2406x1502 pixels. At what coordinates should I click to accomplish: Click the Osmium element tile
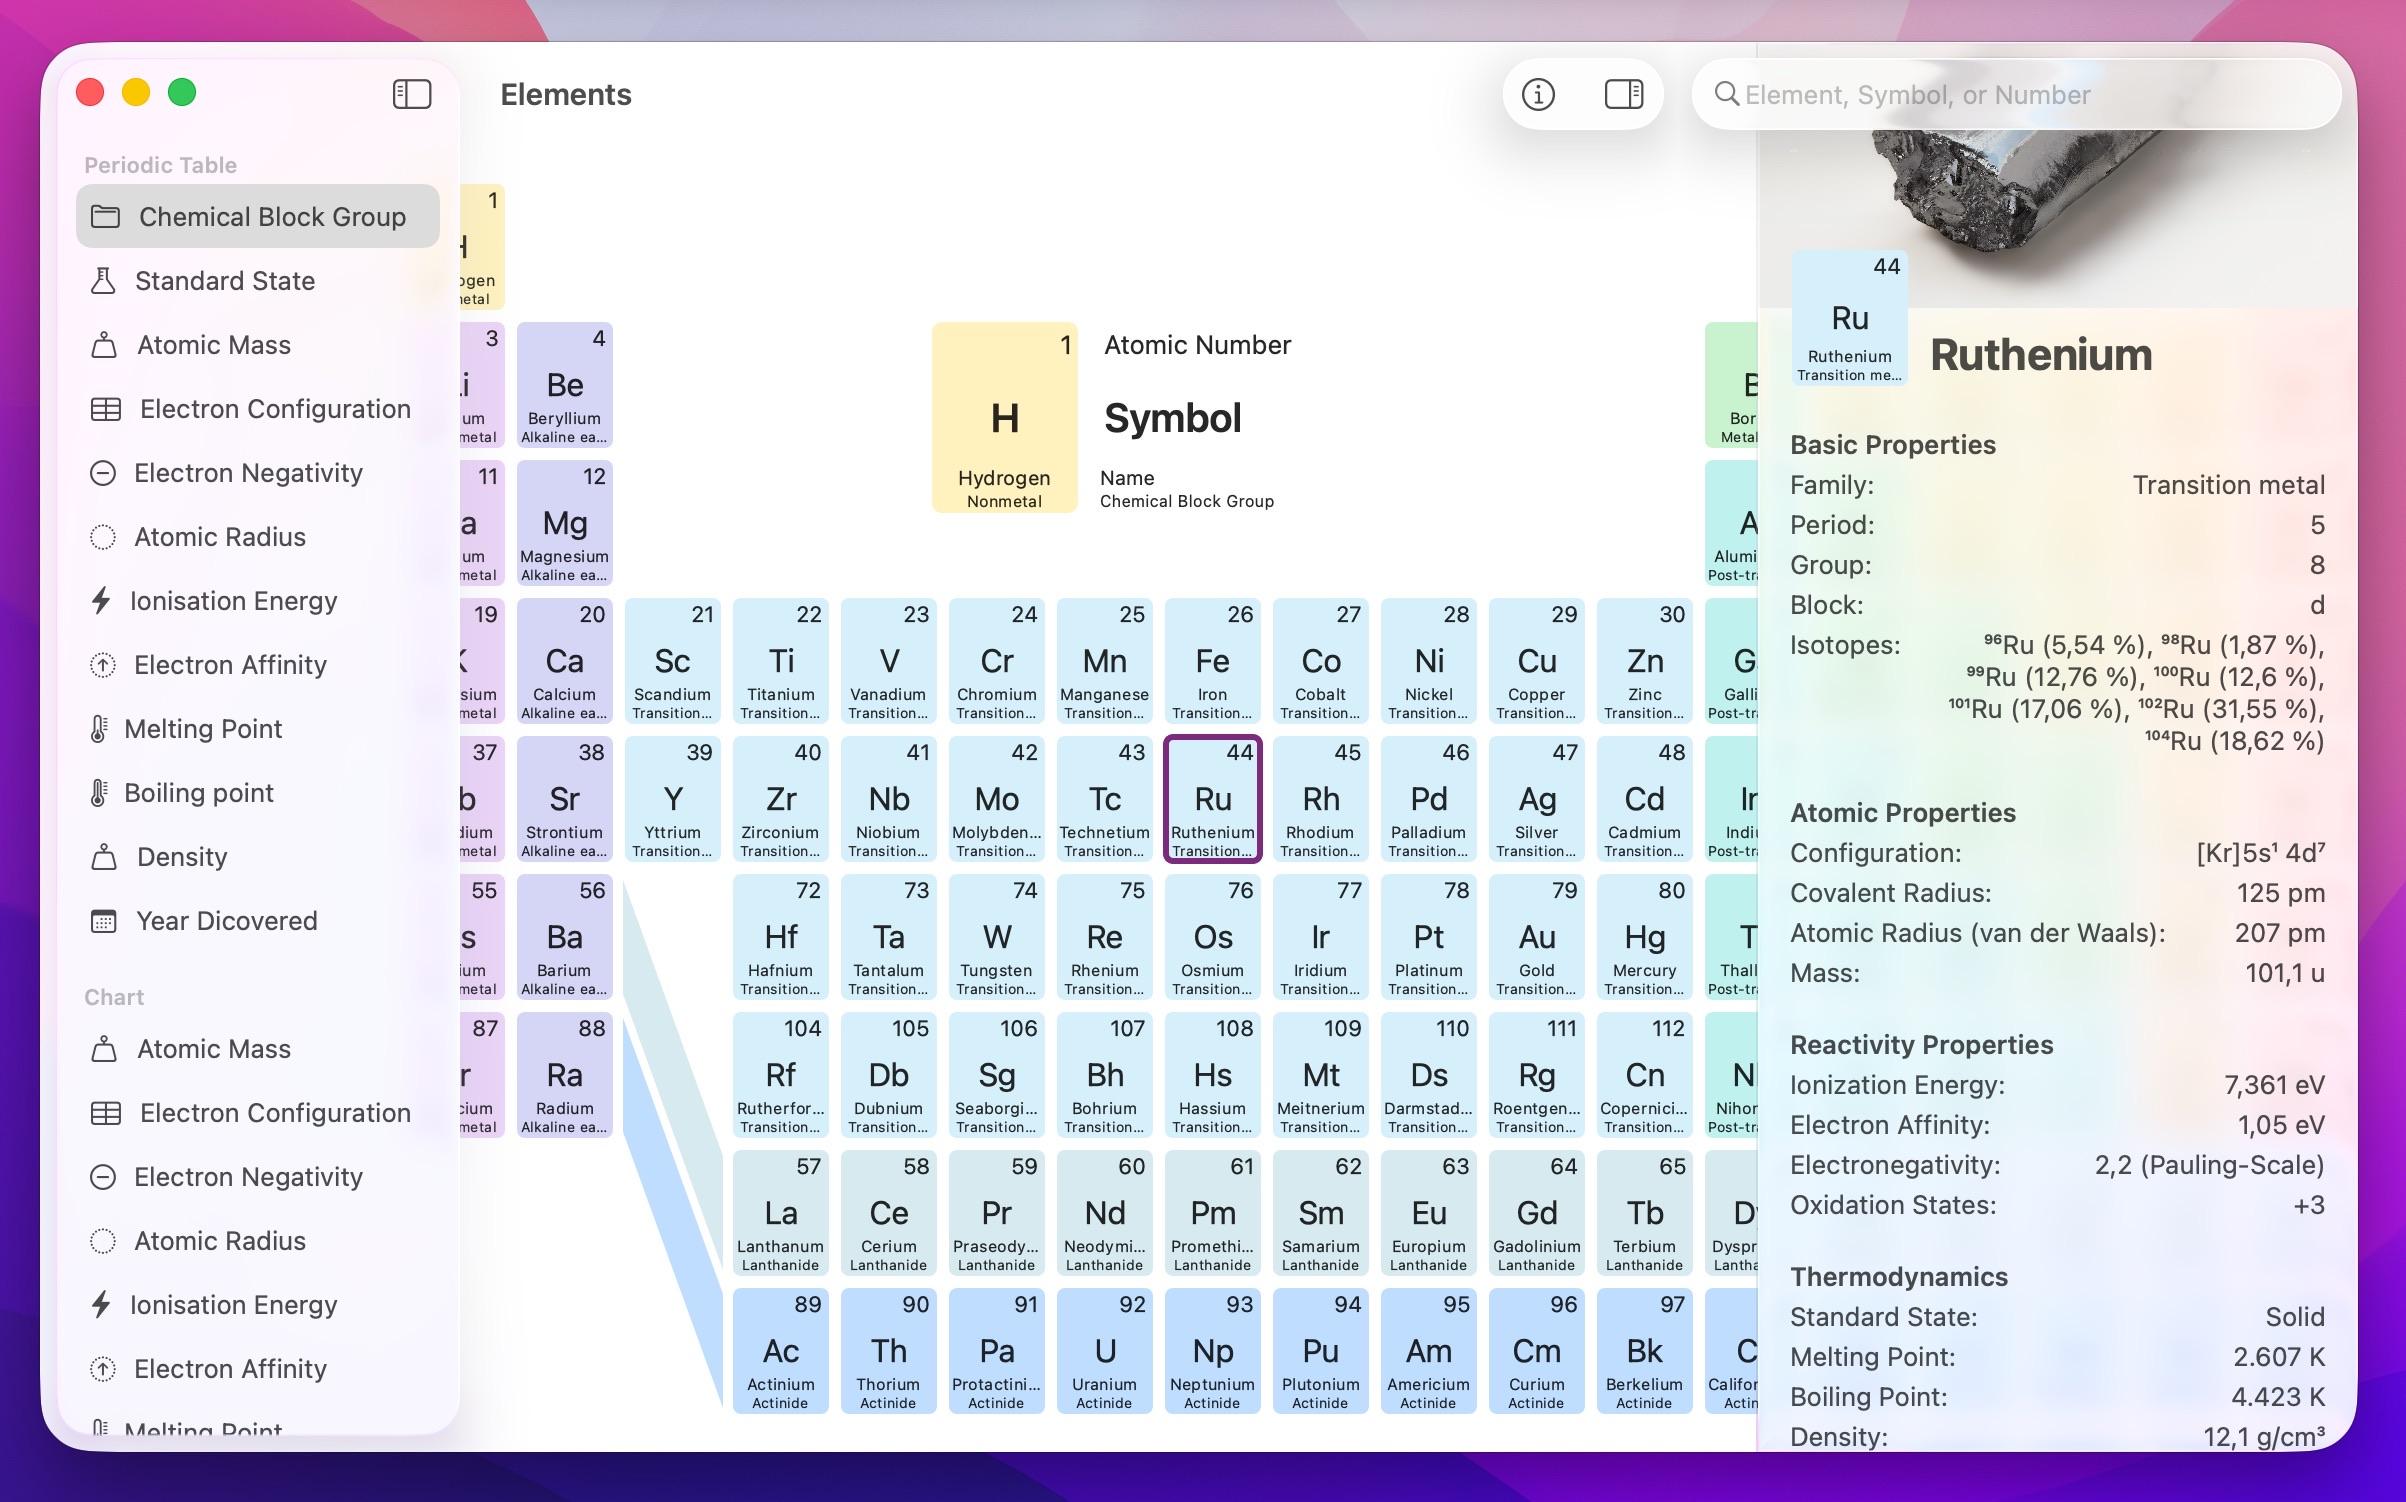point(1213,936)
